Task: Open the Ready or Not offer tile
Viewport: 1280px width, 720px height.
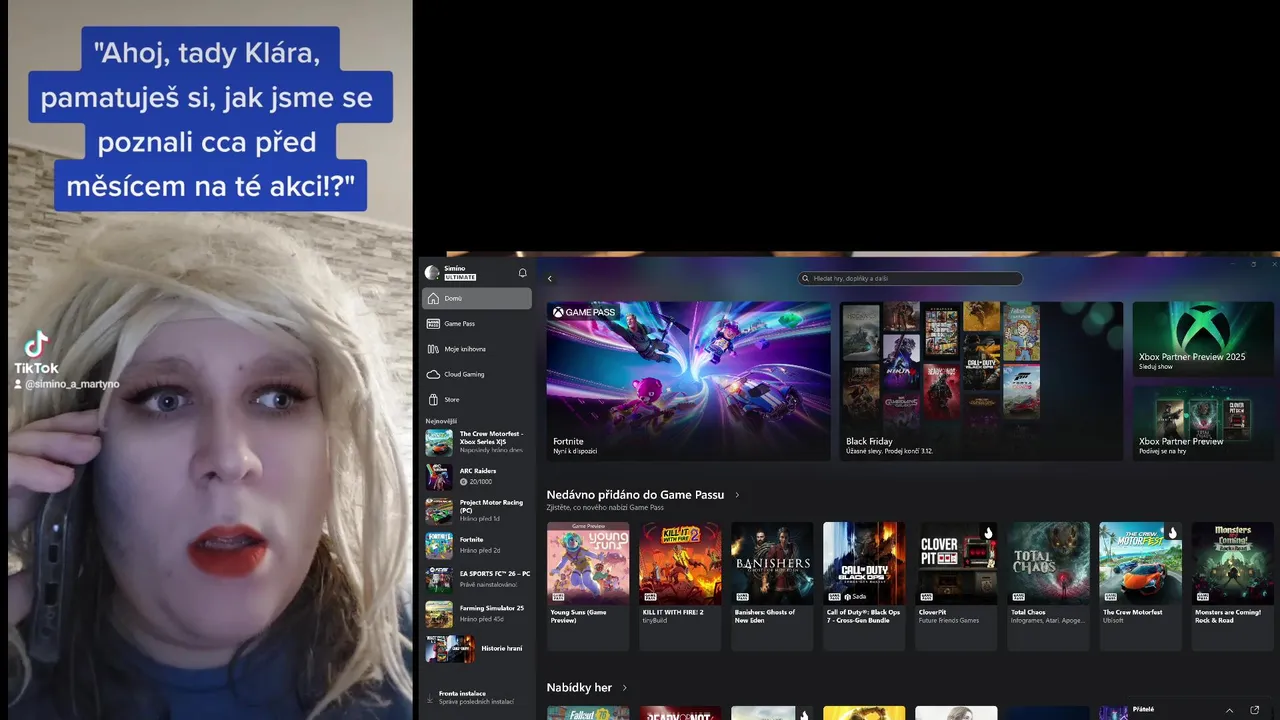Action: point(680,713)
